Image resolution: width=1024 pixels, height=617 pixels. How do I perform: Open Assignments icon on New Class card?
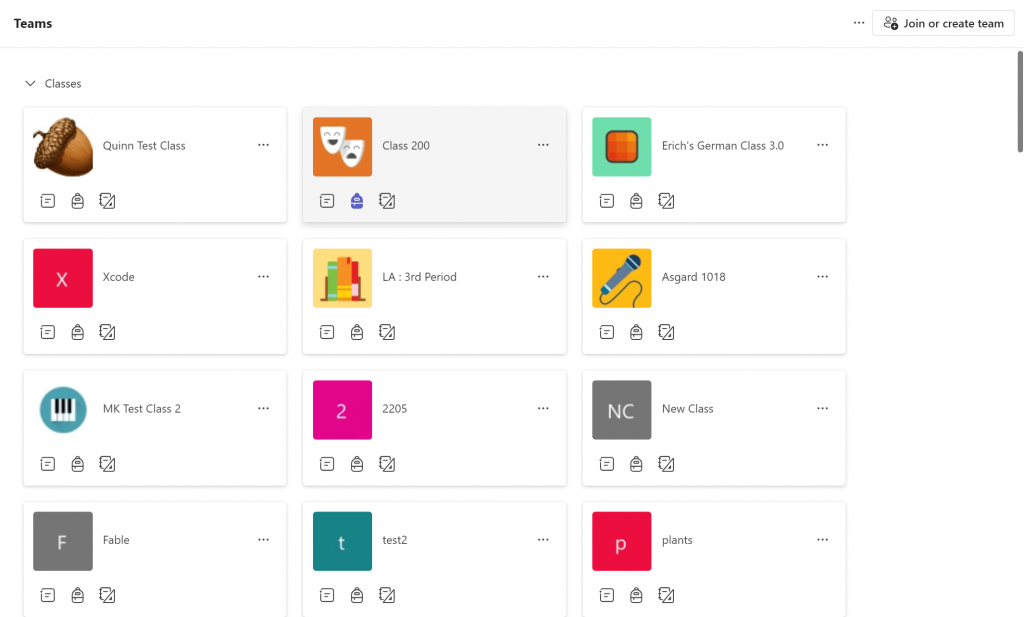pos(607,464)
